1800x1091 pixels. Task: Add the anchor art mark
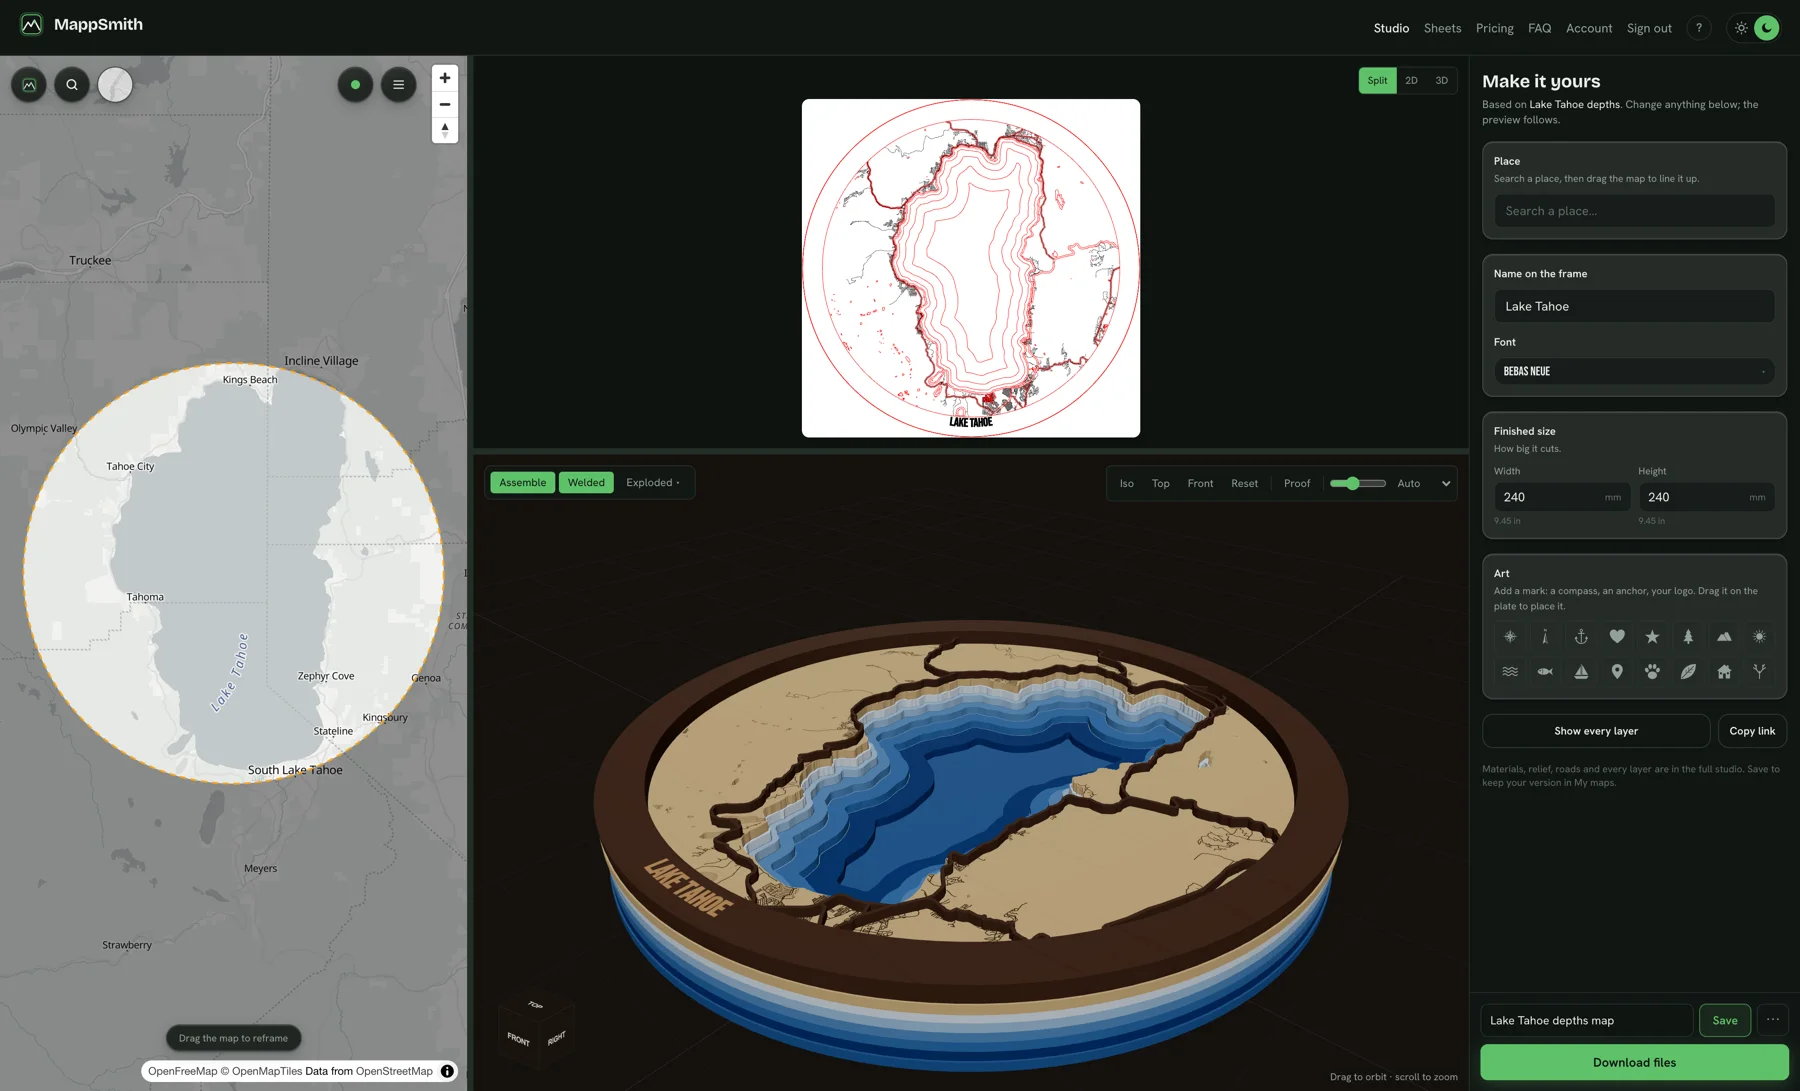(1581, 637)
